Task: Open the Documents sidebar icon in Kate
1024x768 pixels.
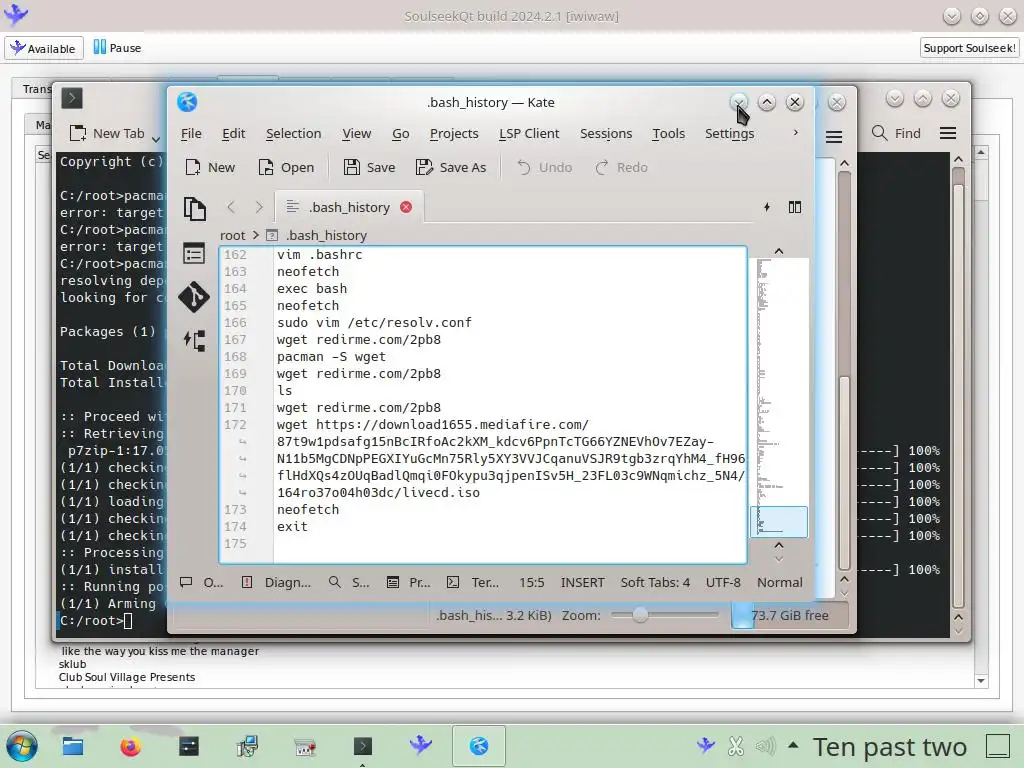Action: (195, 209)
